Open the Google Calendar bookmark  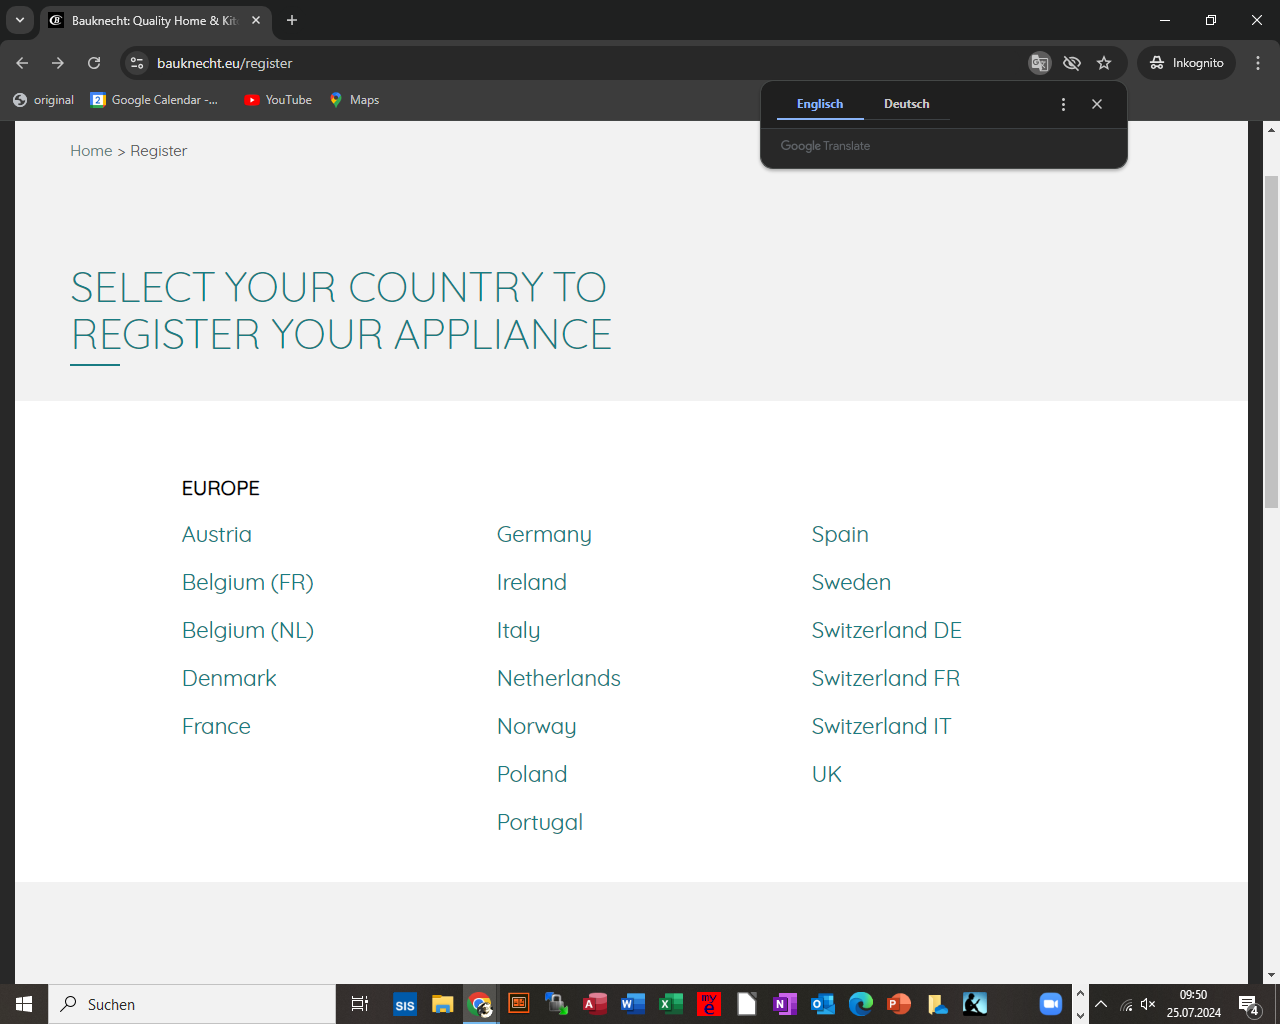click(155, 100)
